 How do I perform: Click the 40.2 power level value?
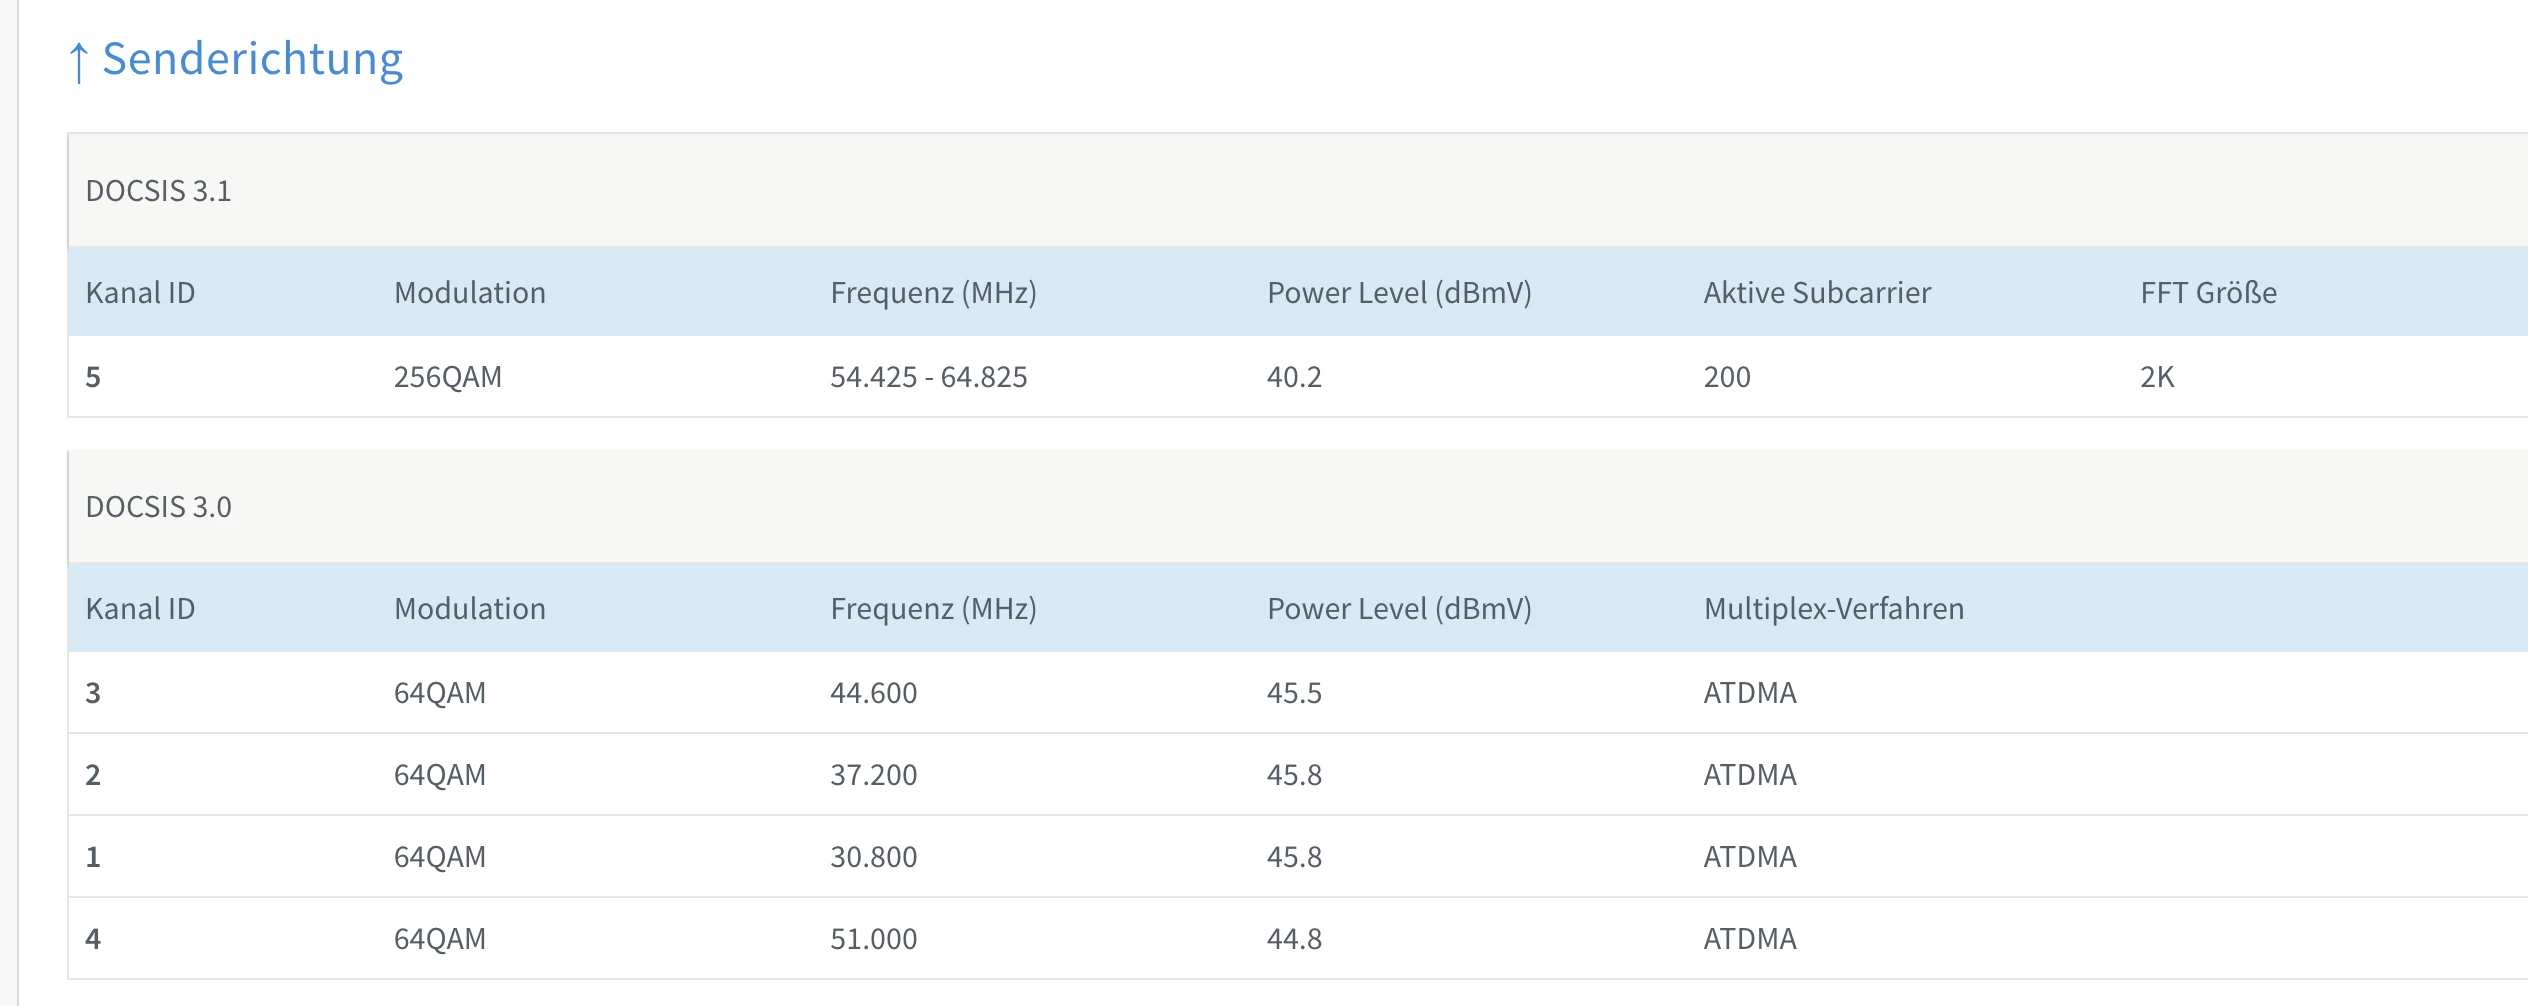(1294, 377)
